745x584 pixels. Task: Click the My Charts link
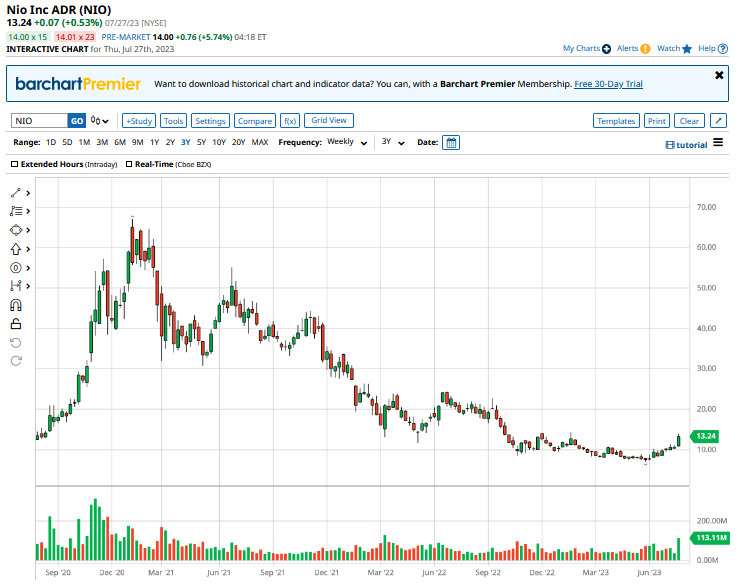tap(581, 48)
